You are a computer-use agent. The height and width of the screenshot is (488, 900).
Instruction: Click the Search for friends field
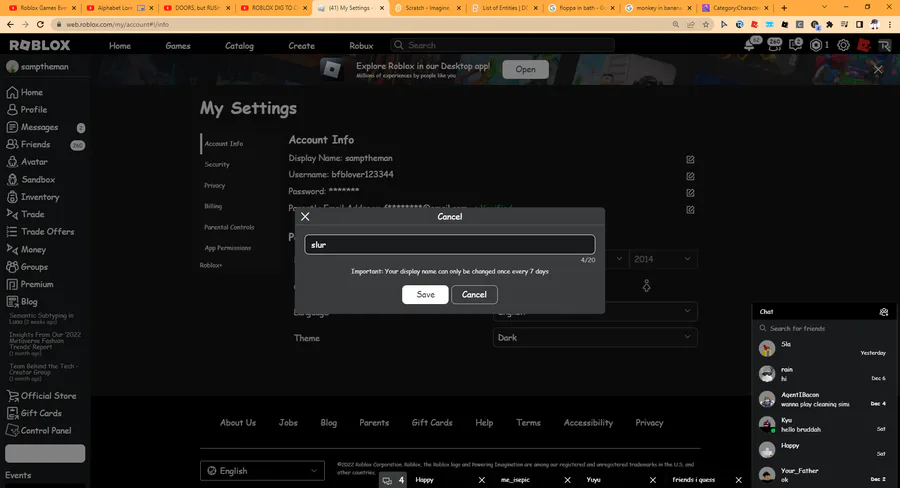(823, 328)
